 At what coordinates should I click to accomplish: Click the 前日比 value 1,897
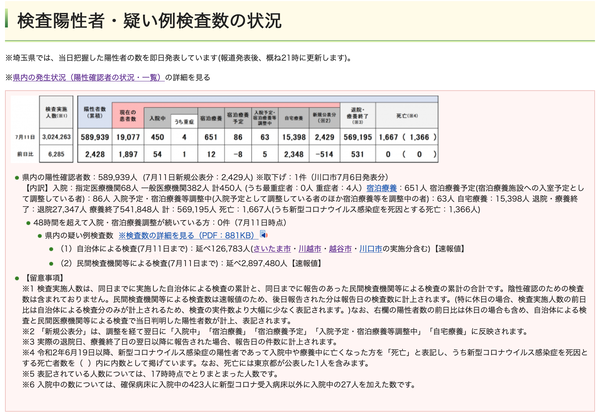pos(128,154)
